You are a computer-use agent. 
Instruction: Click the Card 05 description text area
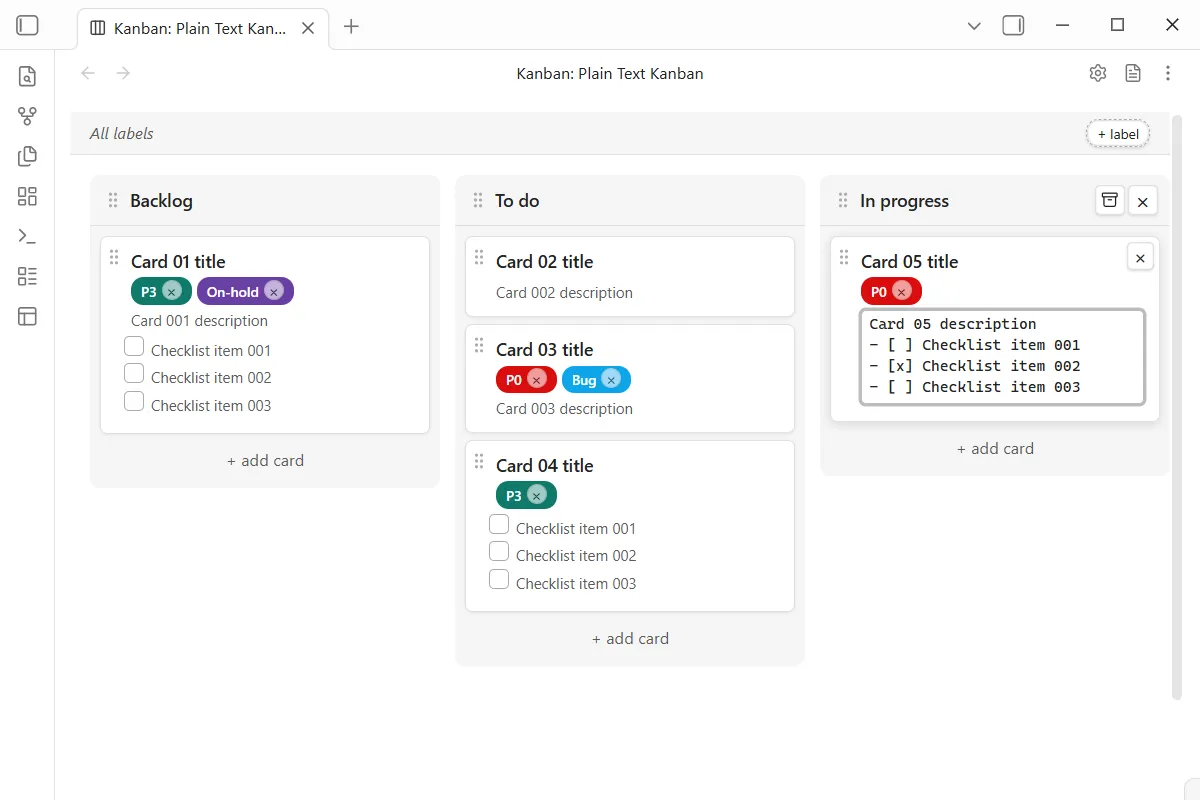pyautogui.click(x=1002, y=356)
